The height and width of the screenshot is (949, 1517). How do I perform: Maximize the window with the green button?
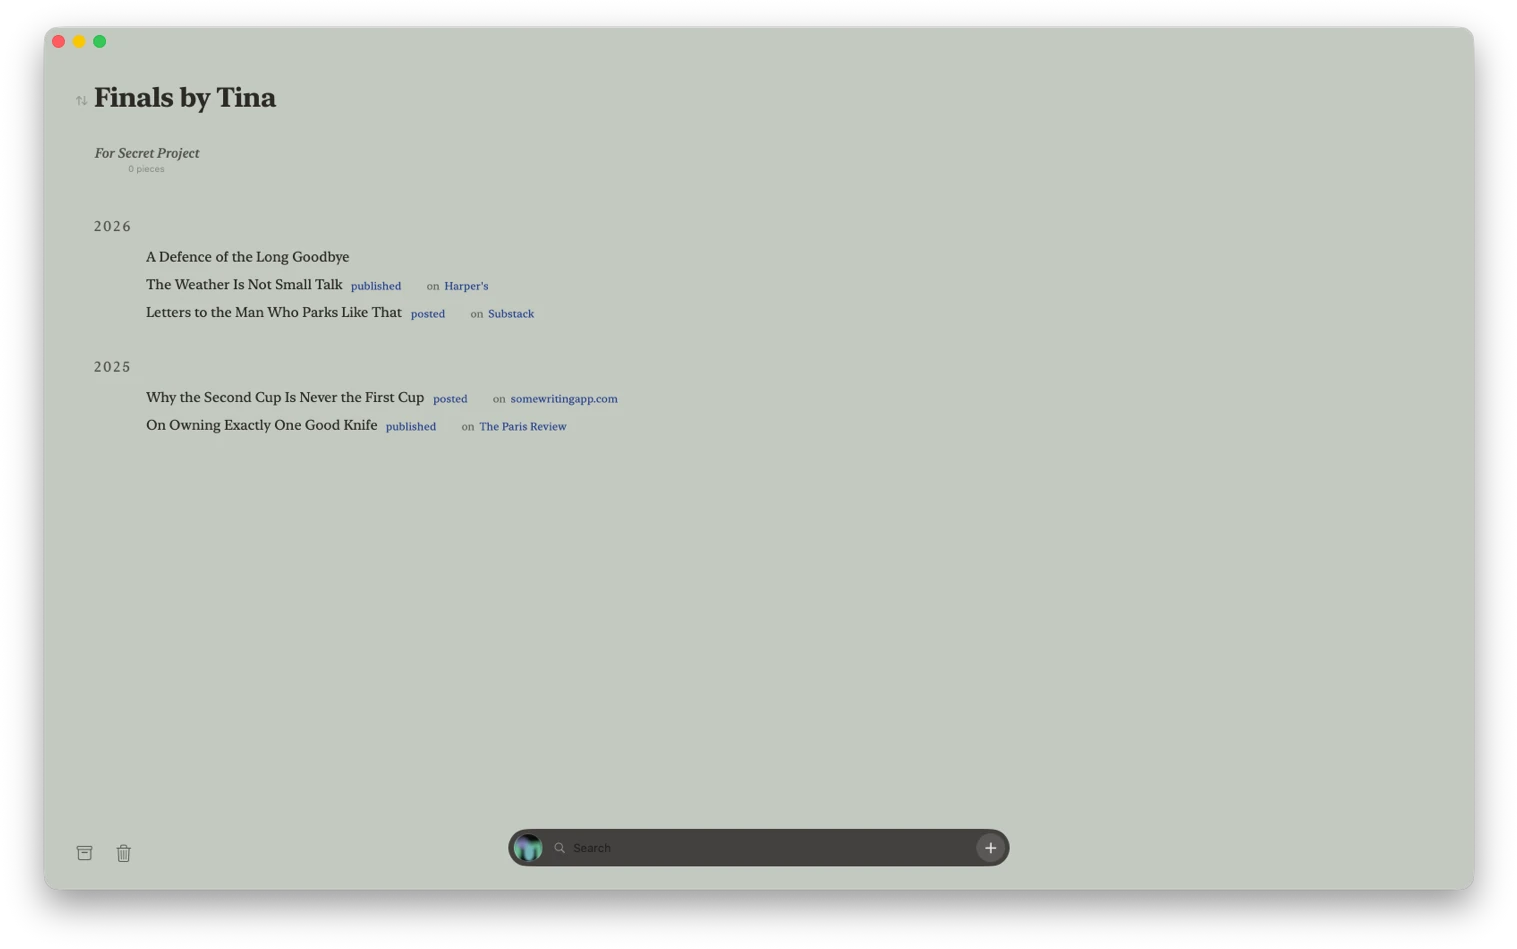pos(100,42)
